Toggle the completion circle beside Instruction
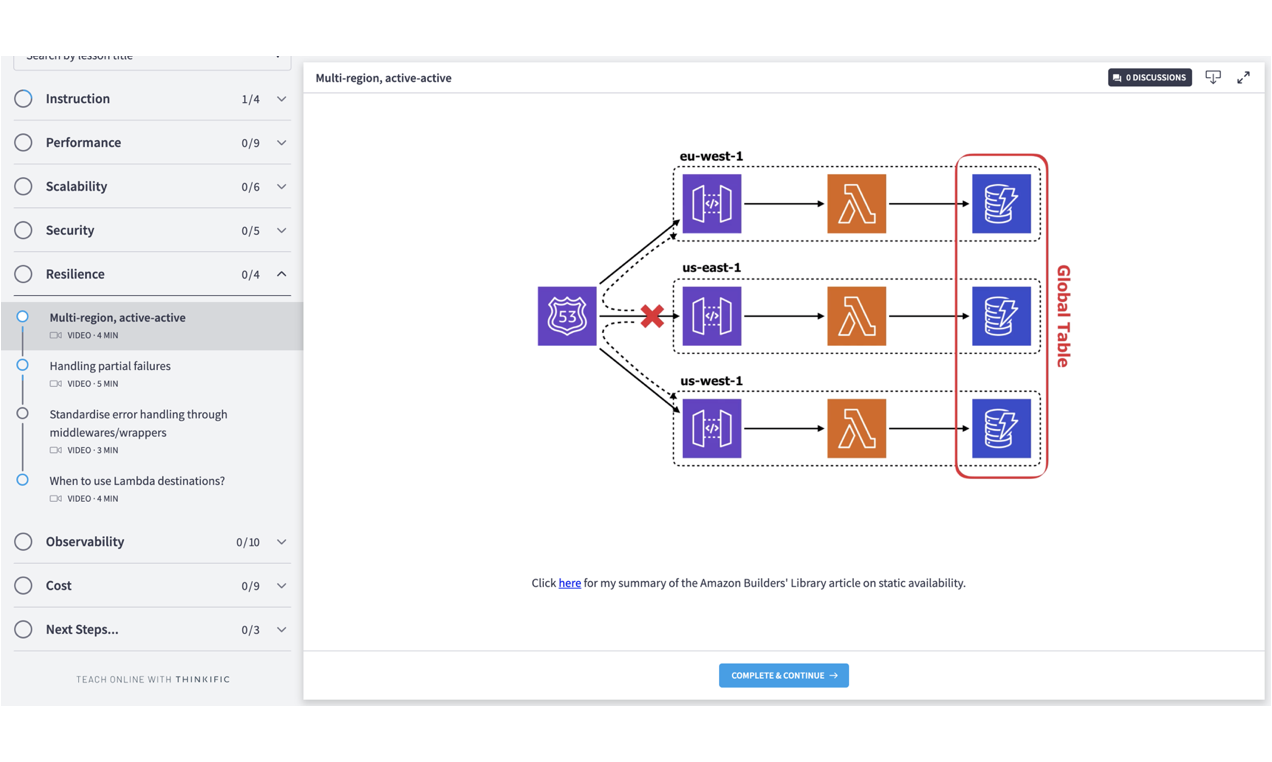This screenshot has height=762, width=1272. pos(23,98)
